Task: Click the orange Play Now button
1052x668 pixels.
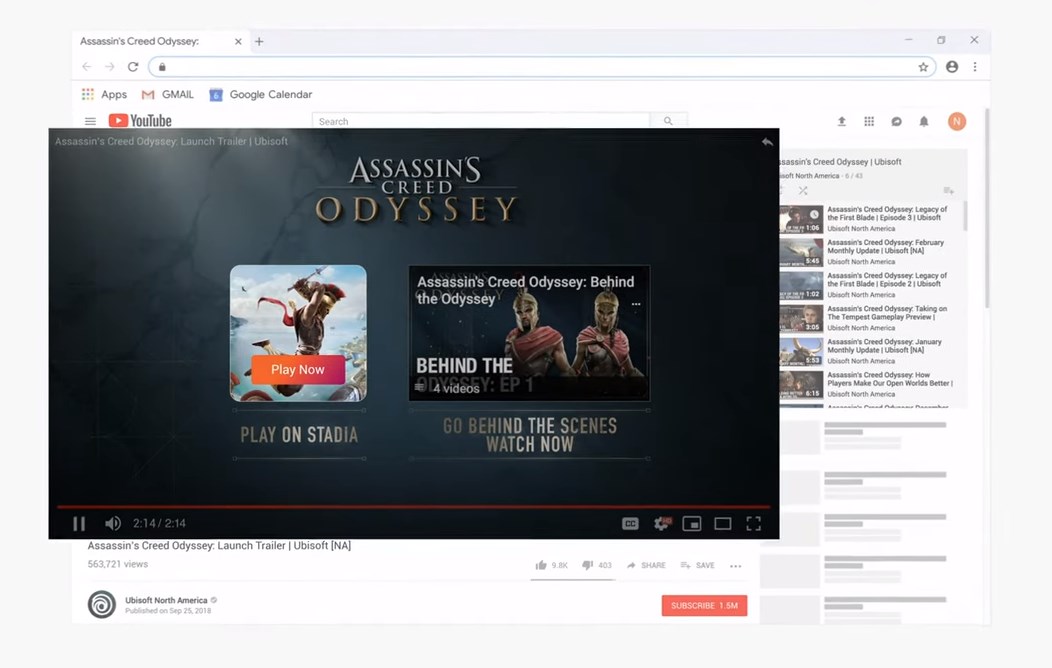Action: pos(298,370)
